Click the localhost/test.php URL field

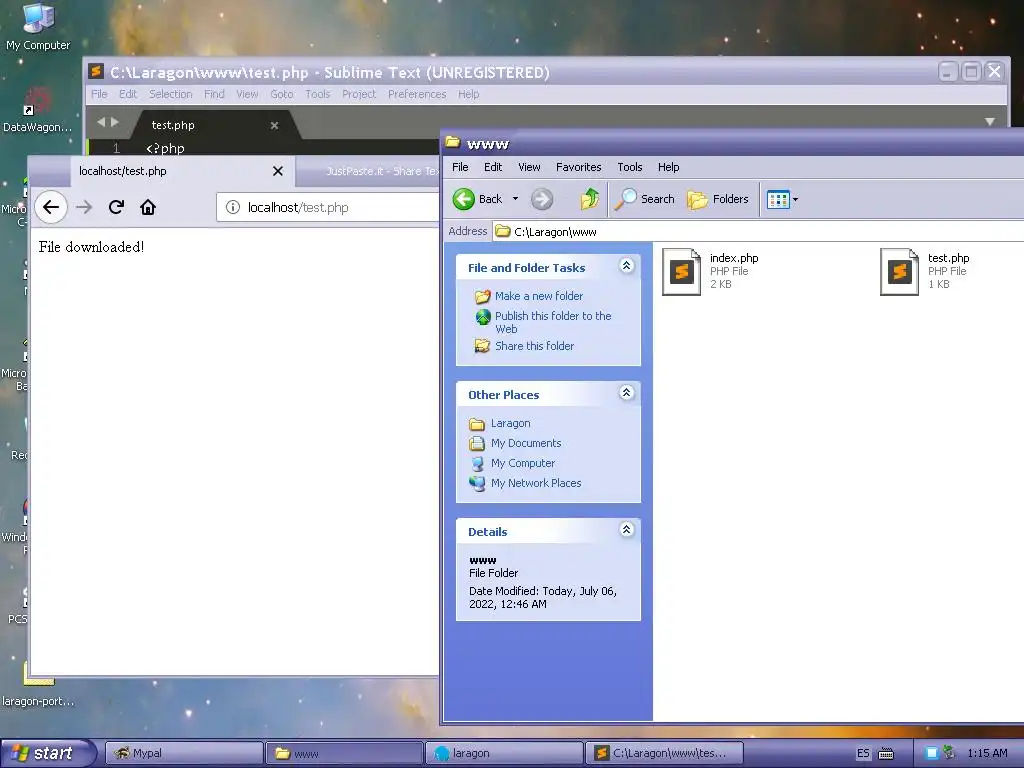328,207
